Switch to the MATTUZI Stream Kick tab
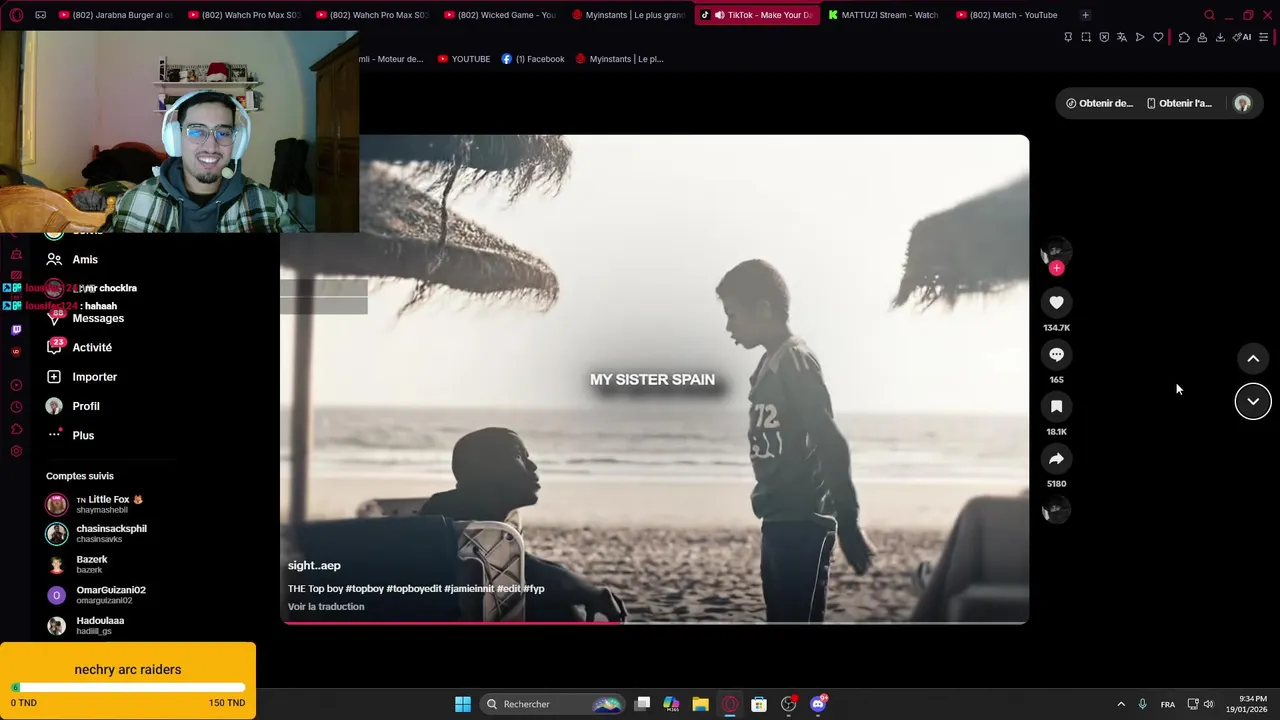This screenshot has height=720, width=1280. (x=883, y=15)
